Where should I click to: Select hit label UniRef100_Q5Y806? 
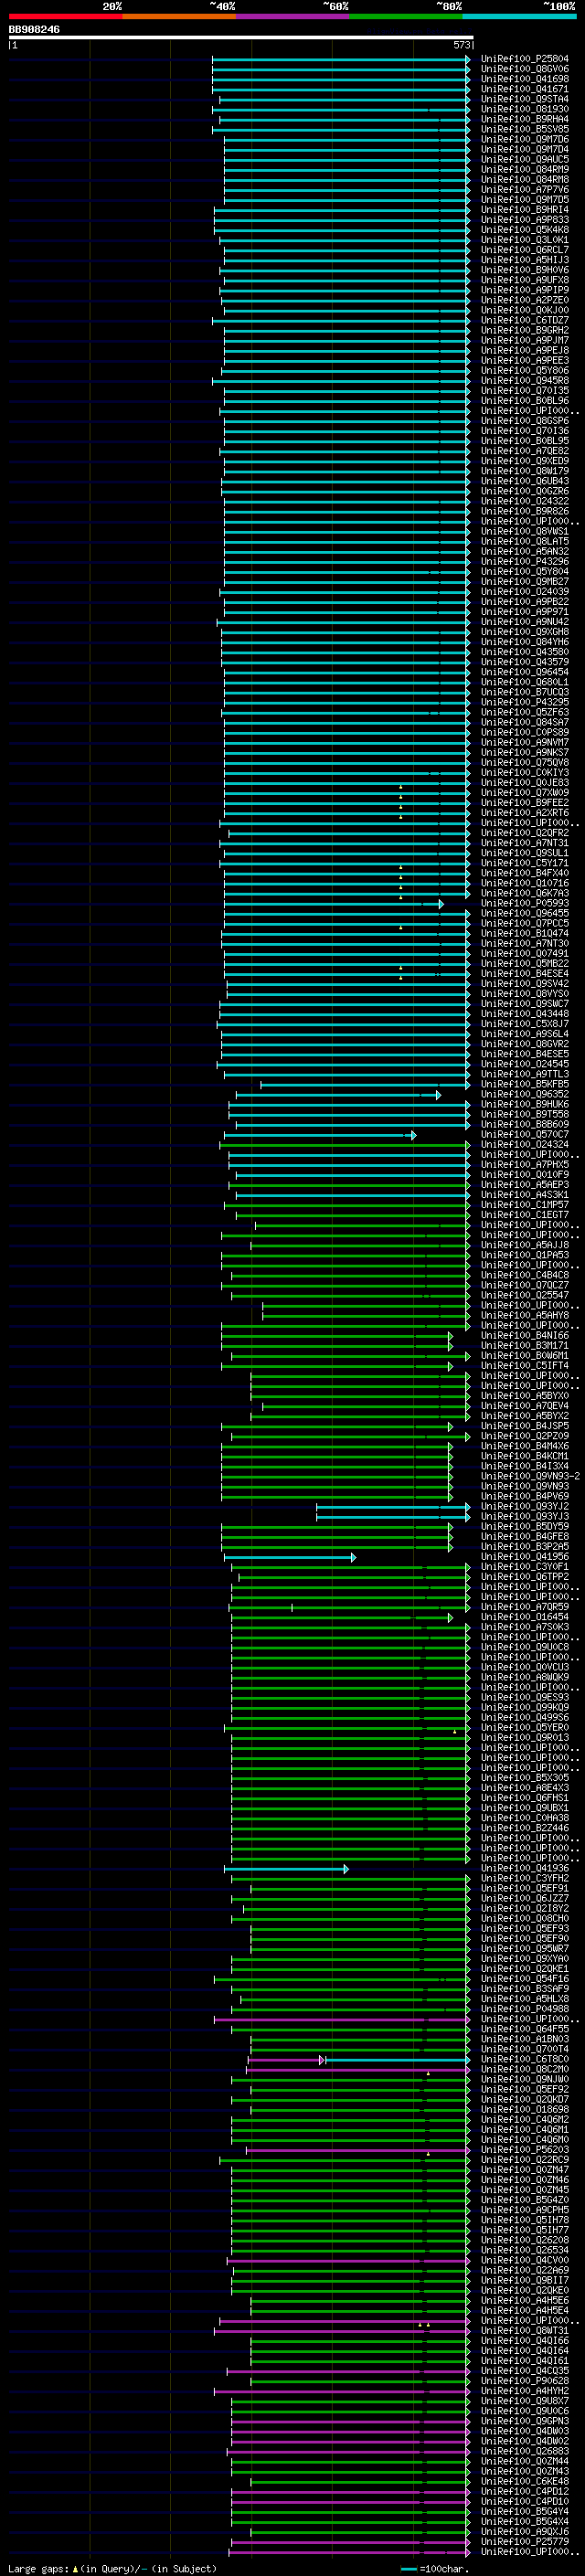point(525,370)
